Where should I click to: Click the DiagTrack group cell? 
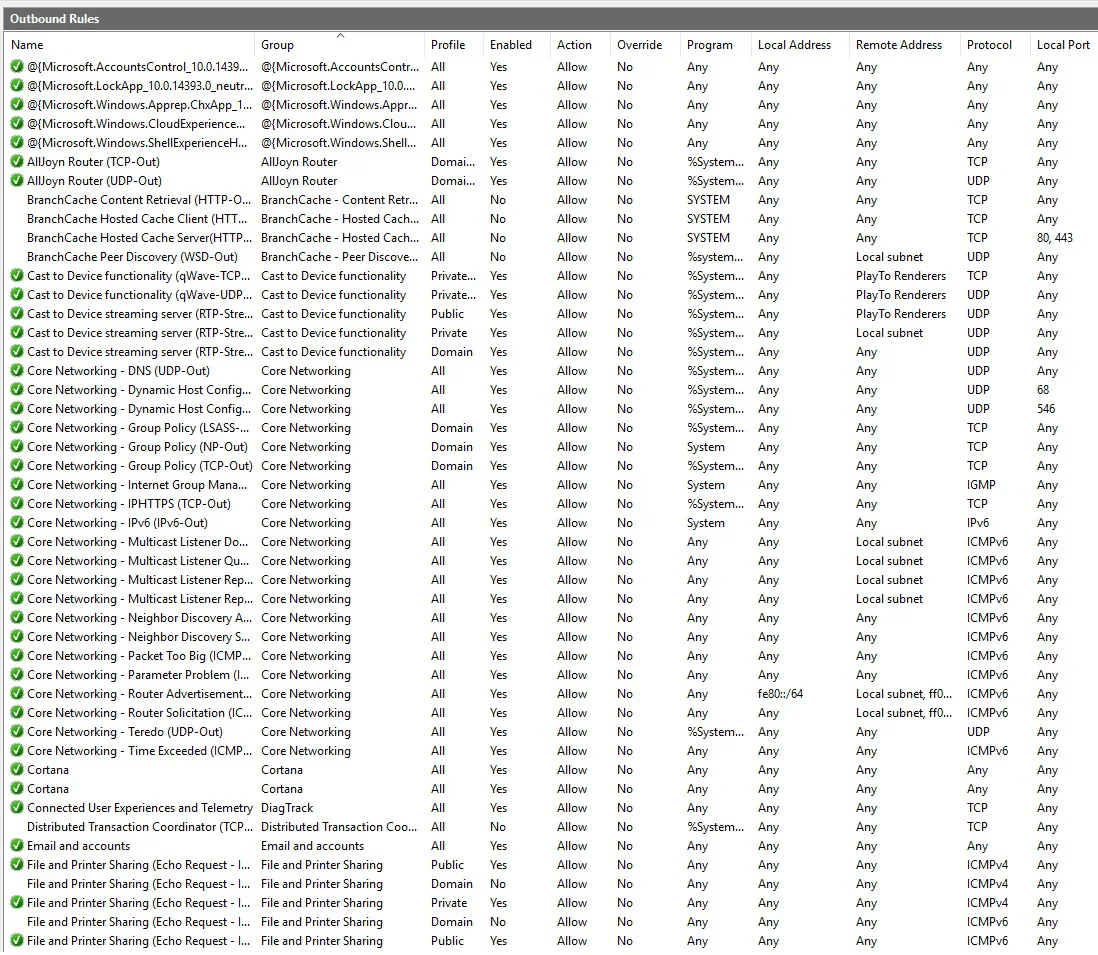point(287,808)
